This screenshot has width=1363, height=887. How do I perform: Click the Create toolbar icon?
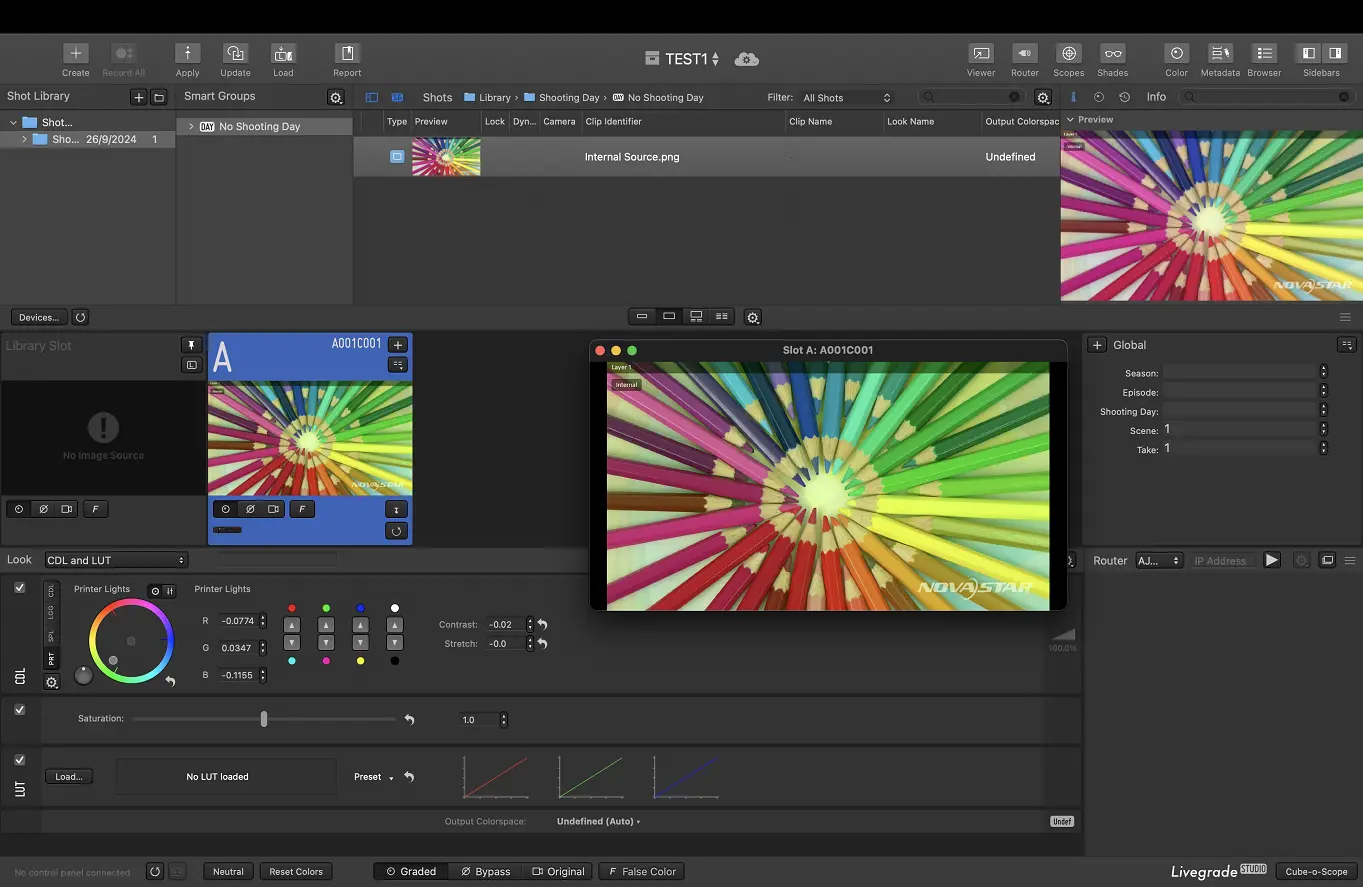tap(76, 54)
